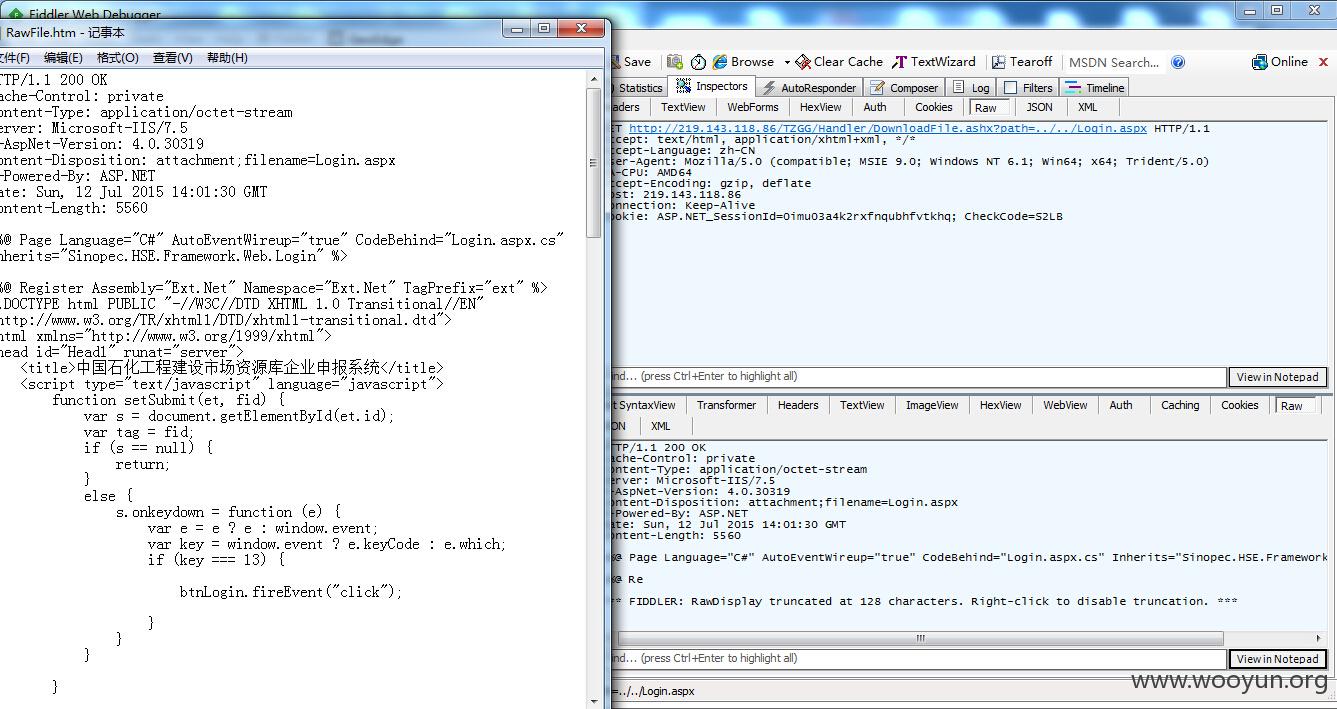Click the Notepad vertical scrollbar thumb
Screen dimensions: 1337x709
pyautogui.click(x=594, y=163)
